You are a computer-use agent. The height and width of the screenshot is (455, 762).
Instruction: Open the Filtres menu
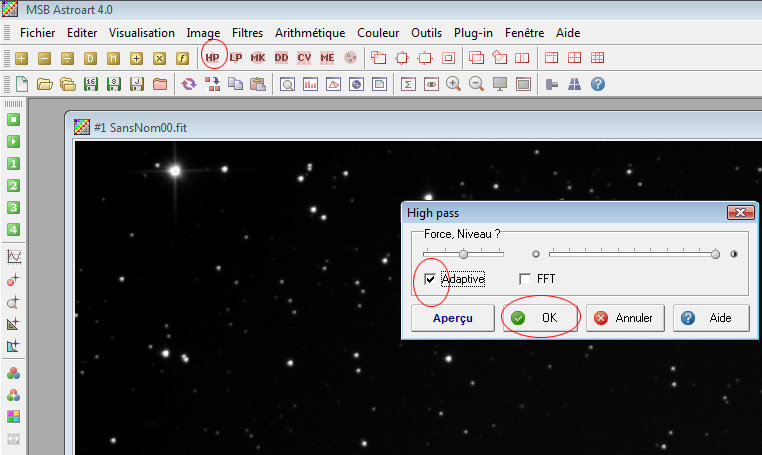pyautogui.click(x=247, y=33)
